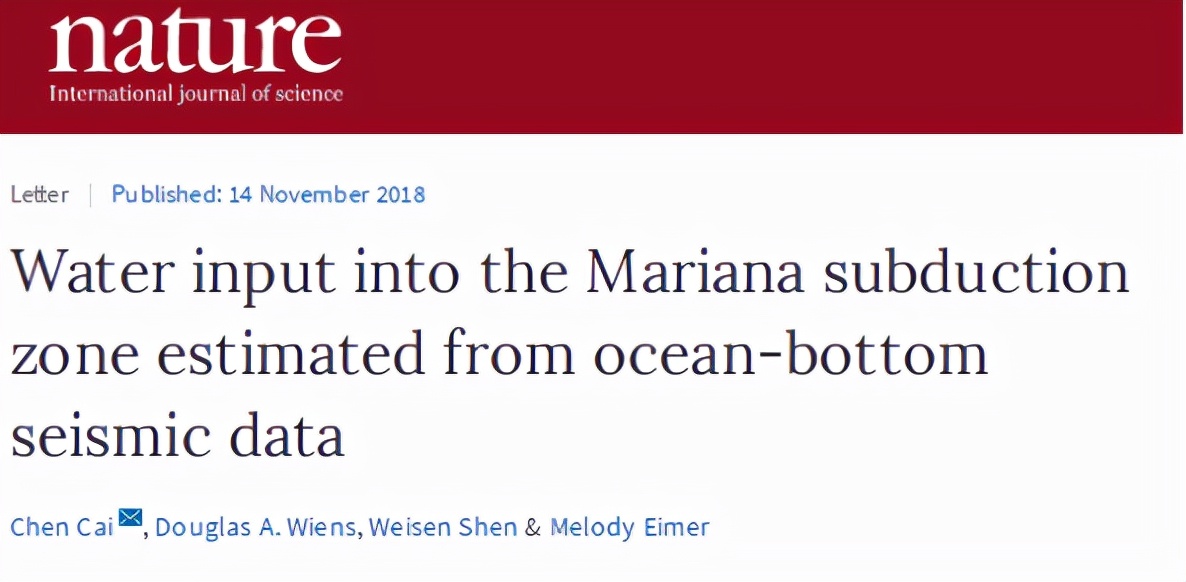
Task: Open the Melody Eimer author link
Action: pos(630,527)
